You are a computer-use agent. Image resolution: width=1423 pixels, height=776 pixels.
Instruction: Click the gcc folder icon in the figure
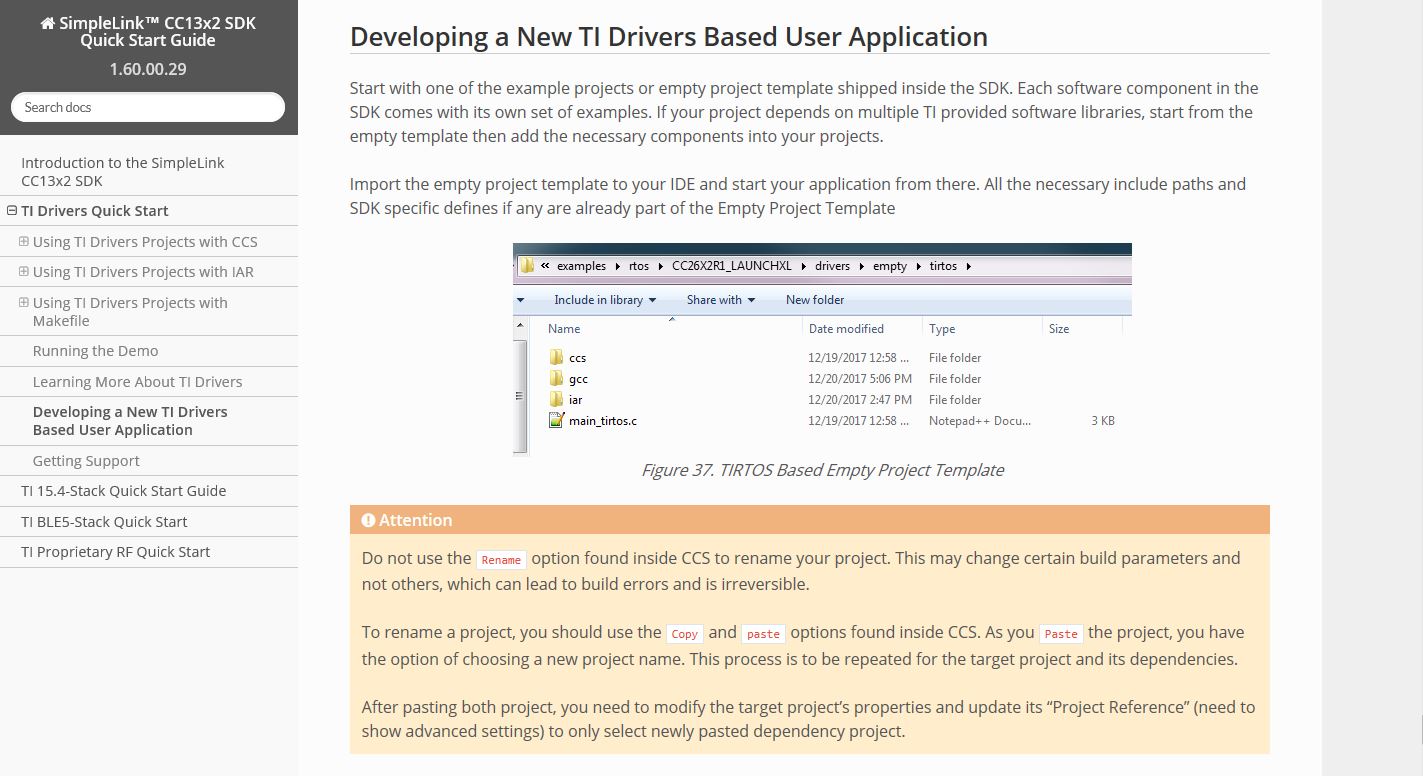(x=557, y=378)
